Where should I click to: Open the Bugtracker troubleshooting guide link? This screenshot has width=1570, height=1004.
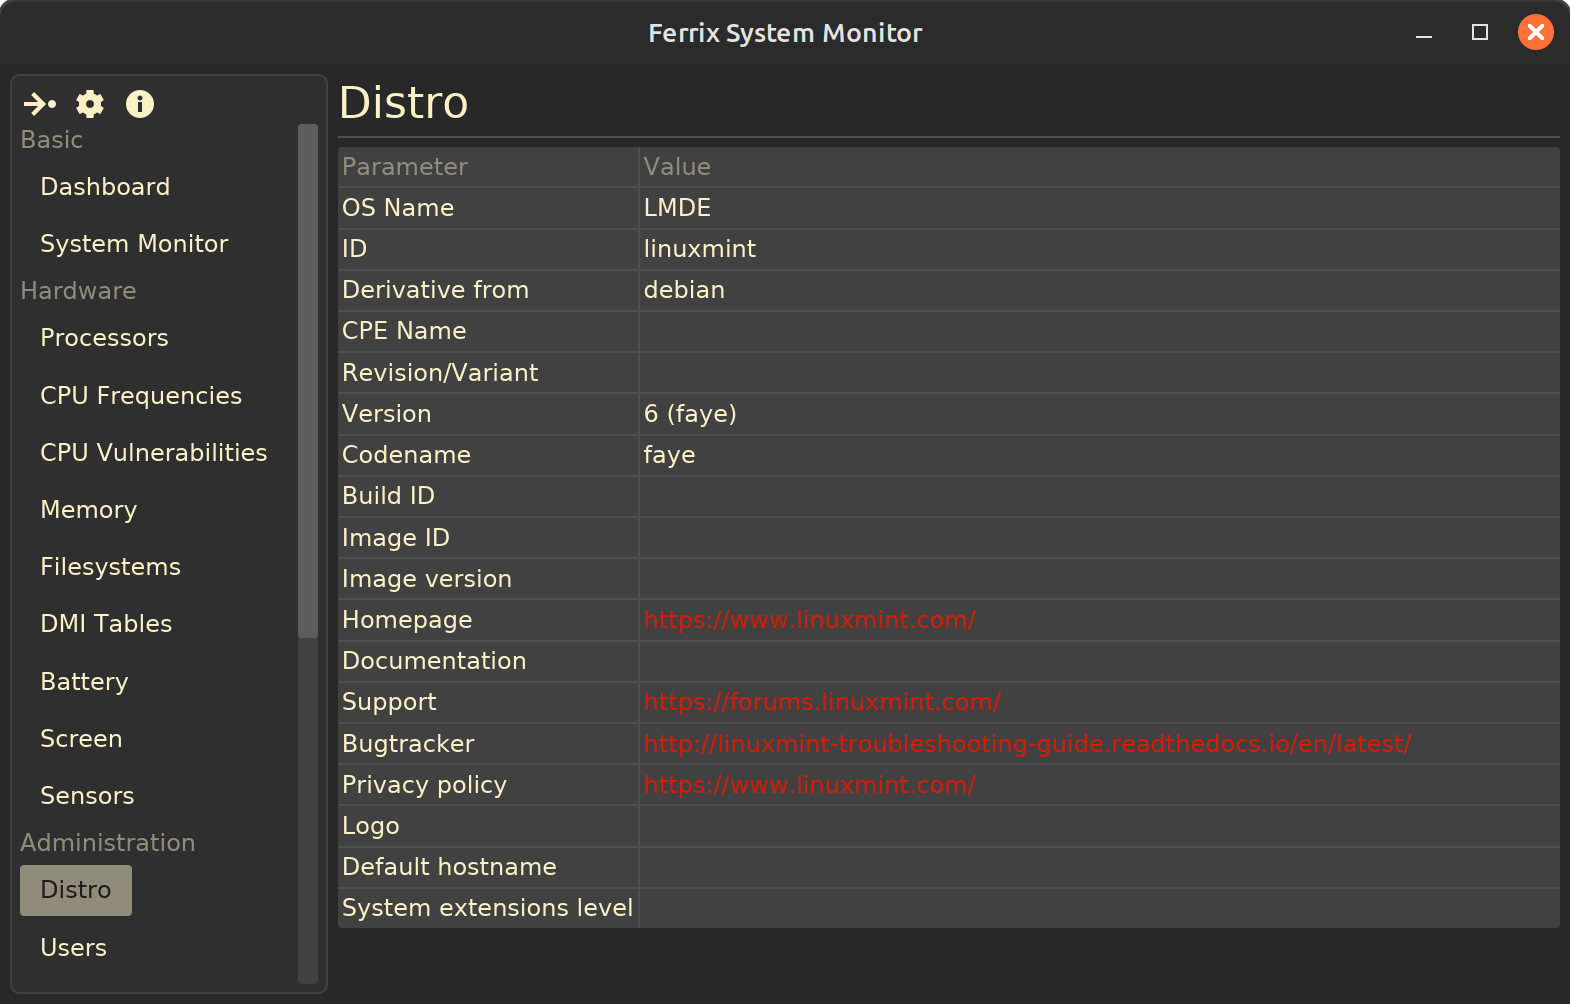coord(1027,744)
